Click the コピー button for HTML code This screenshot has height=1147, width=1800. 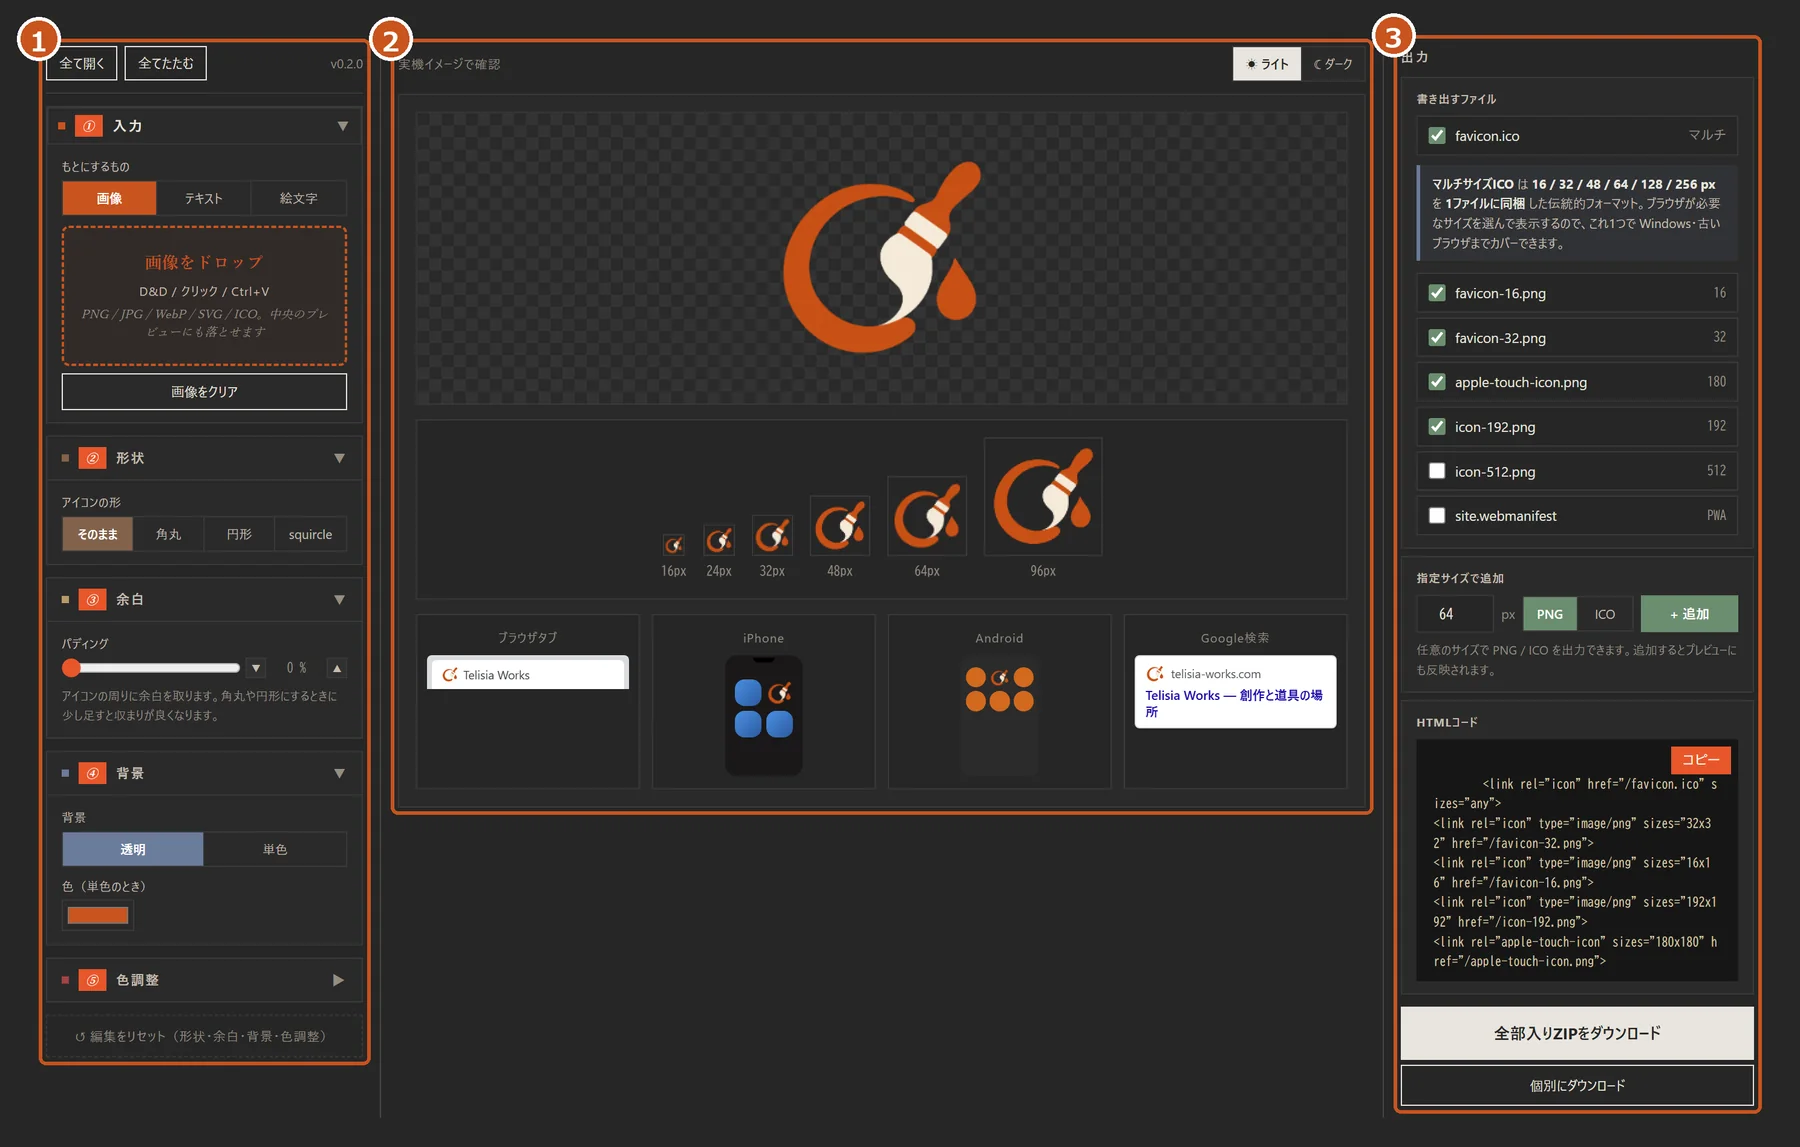(1700, 760)
